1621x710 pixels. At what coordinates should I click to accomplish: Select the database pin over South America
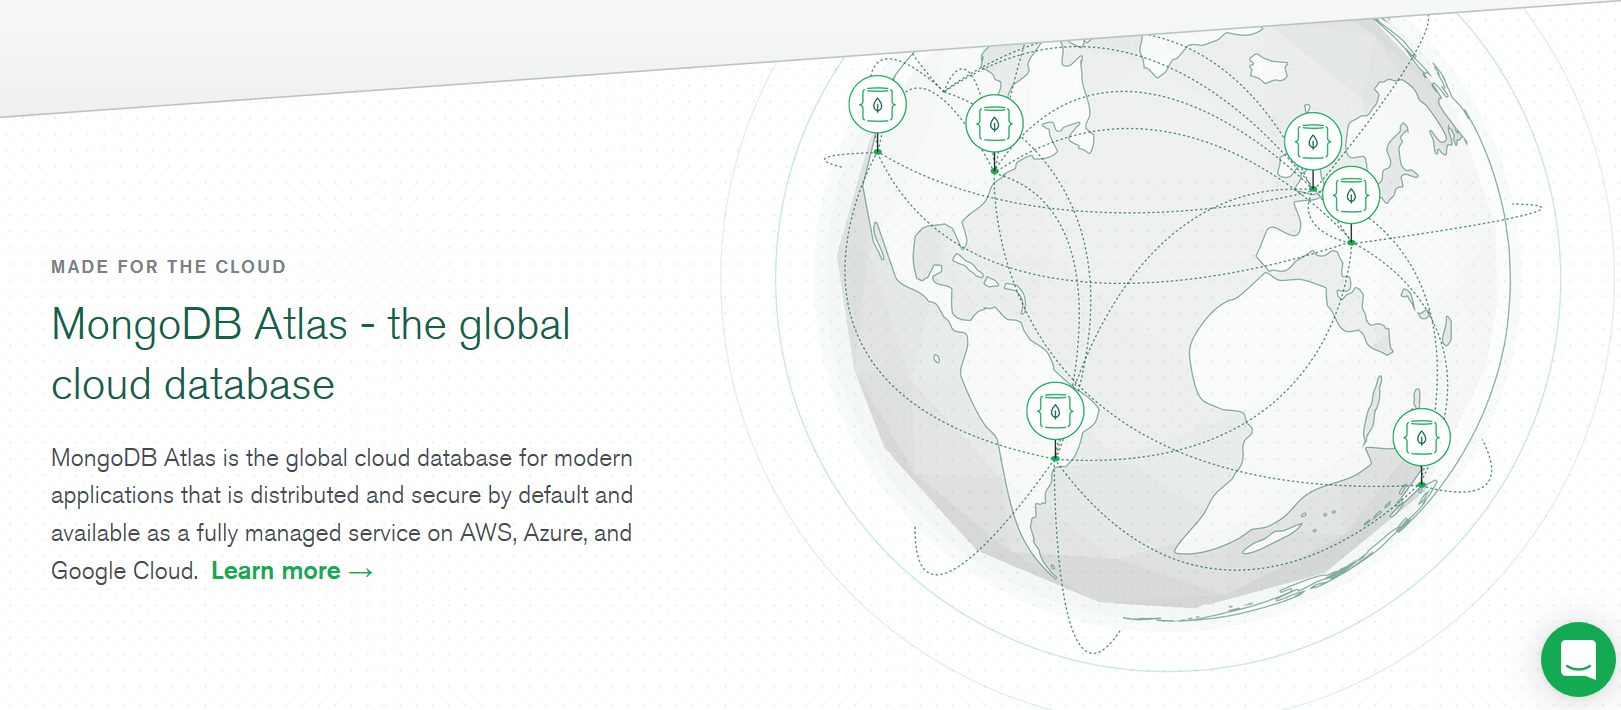(x=1056, y=411)
